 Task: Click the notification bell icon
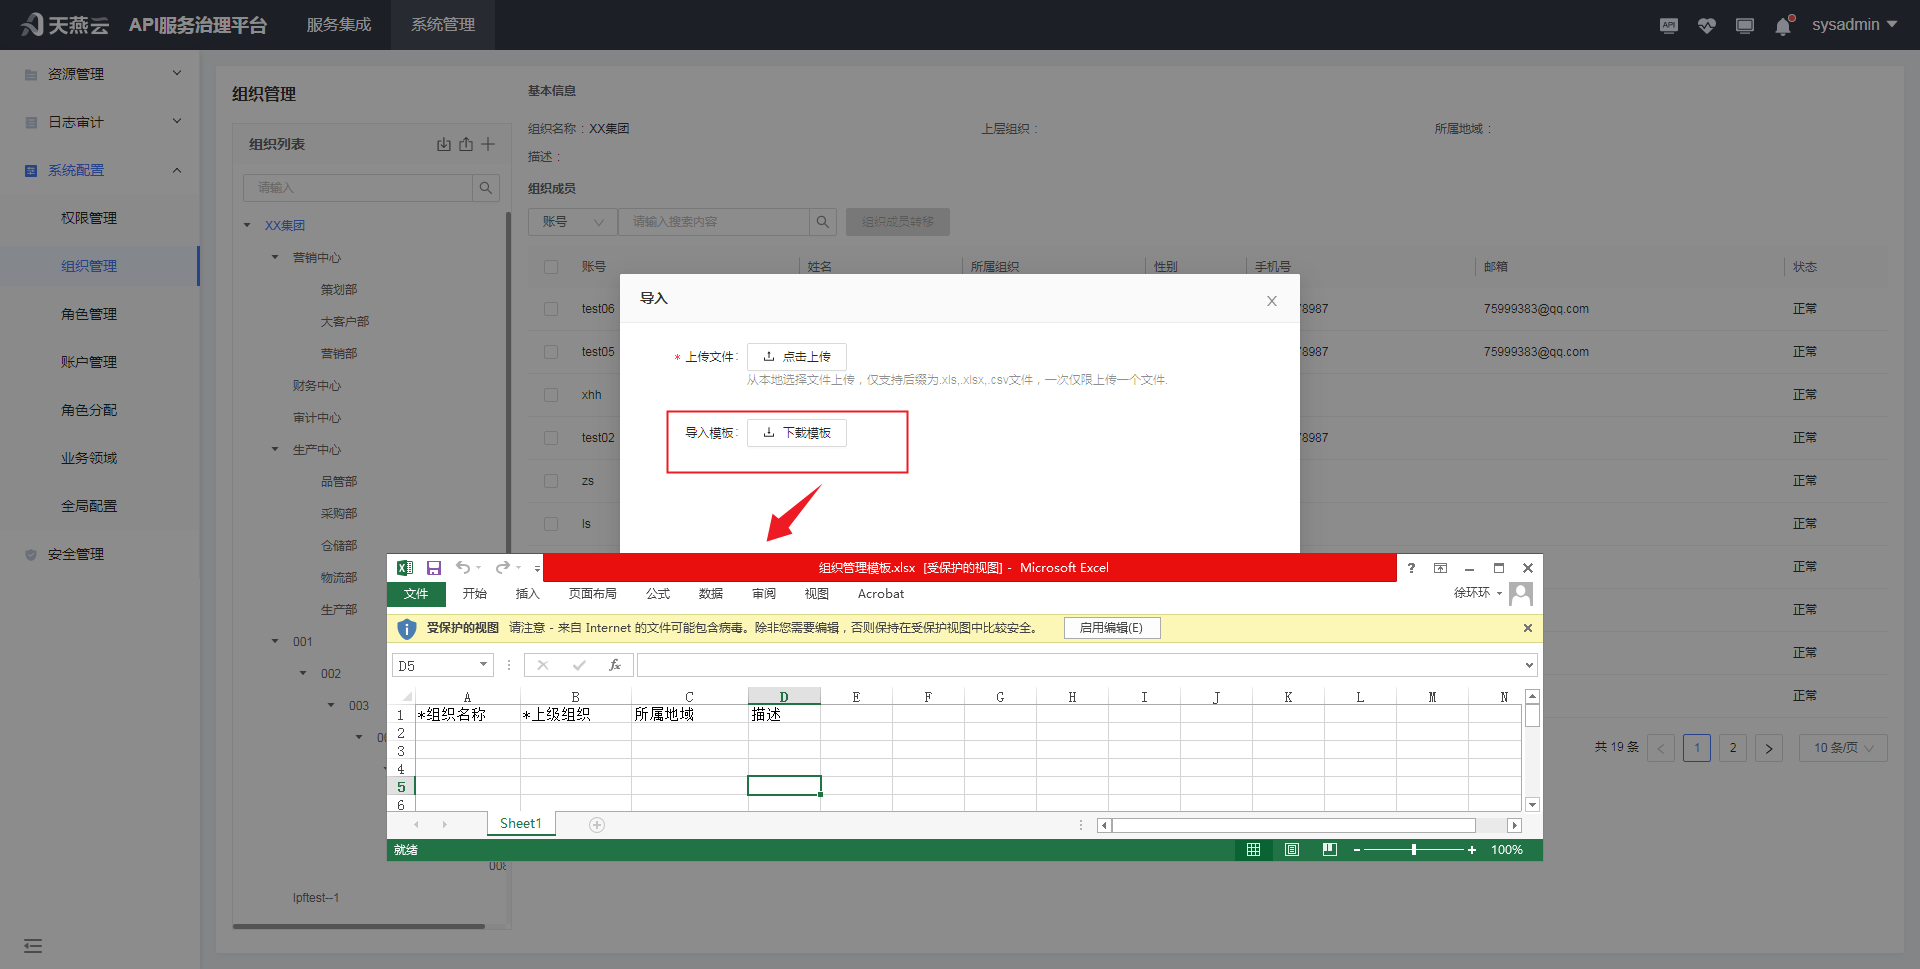1783,26
